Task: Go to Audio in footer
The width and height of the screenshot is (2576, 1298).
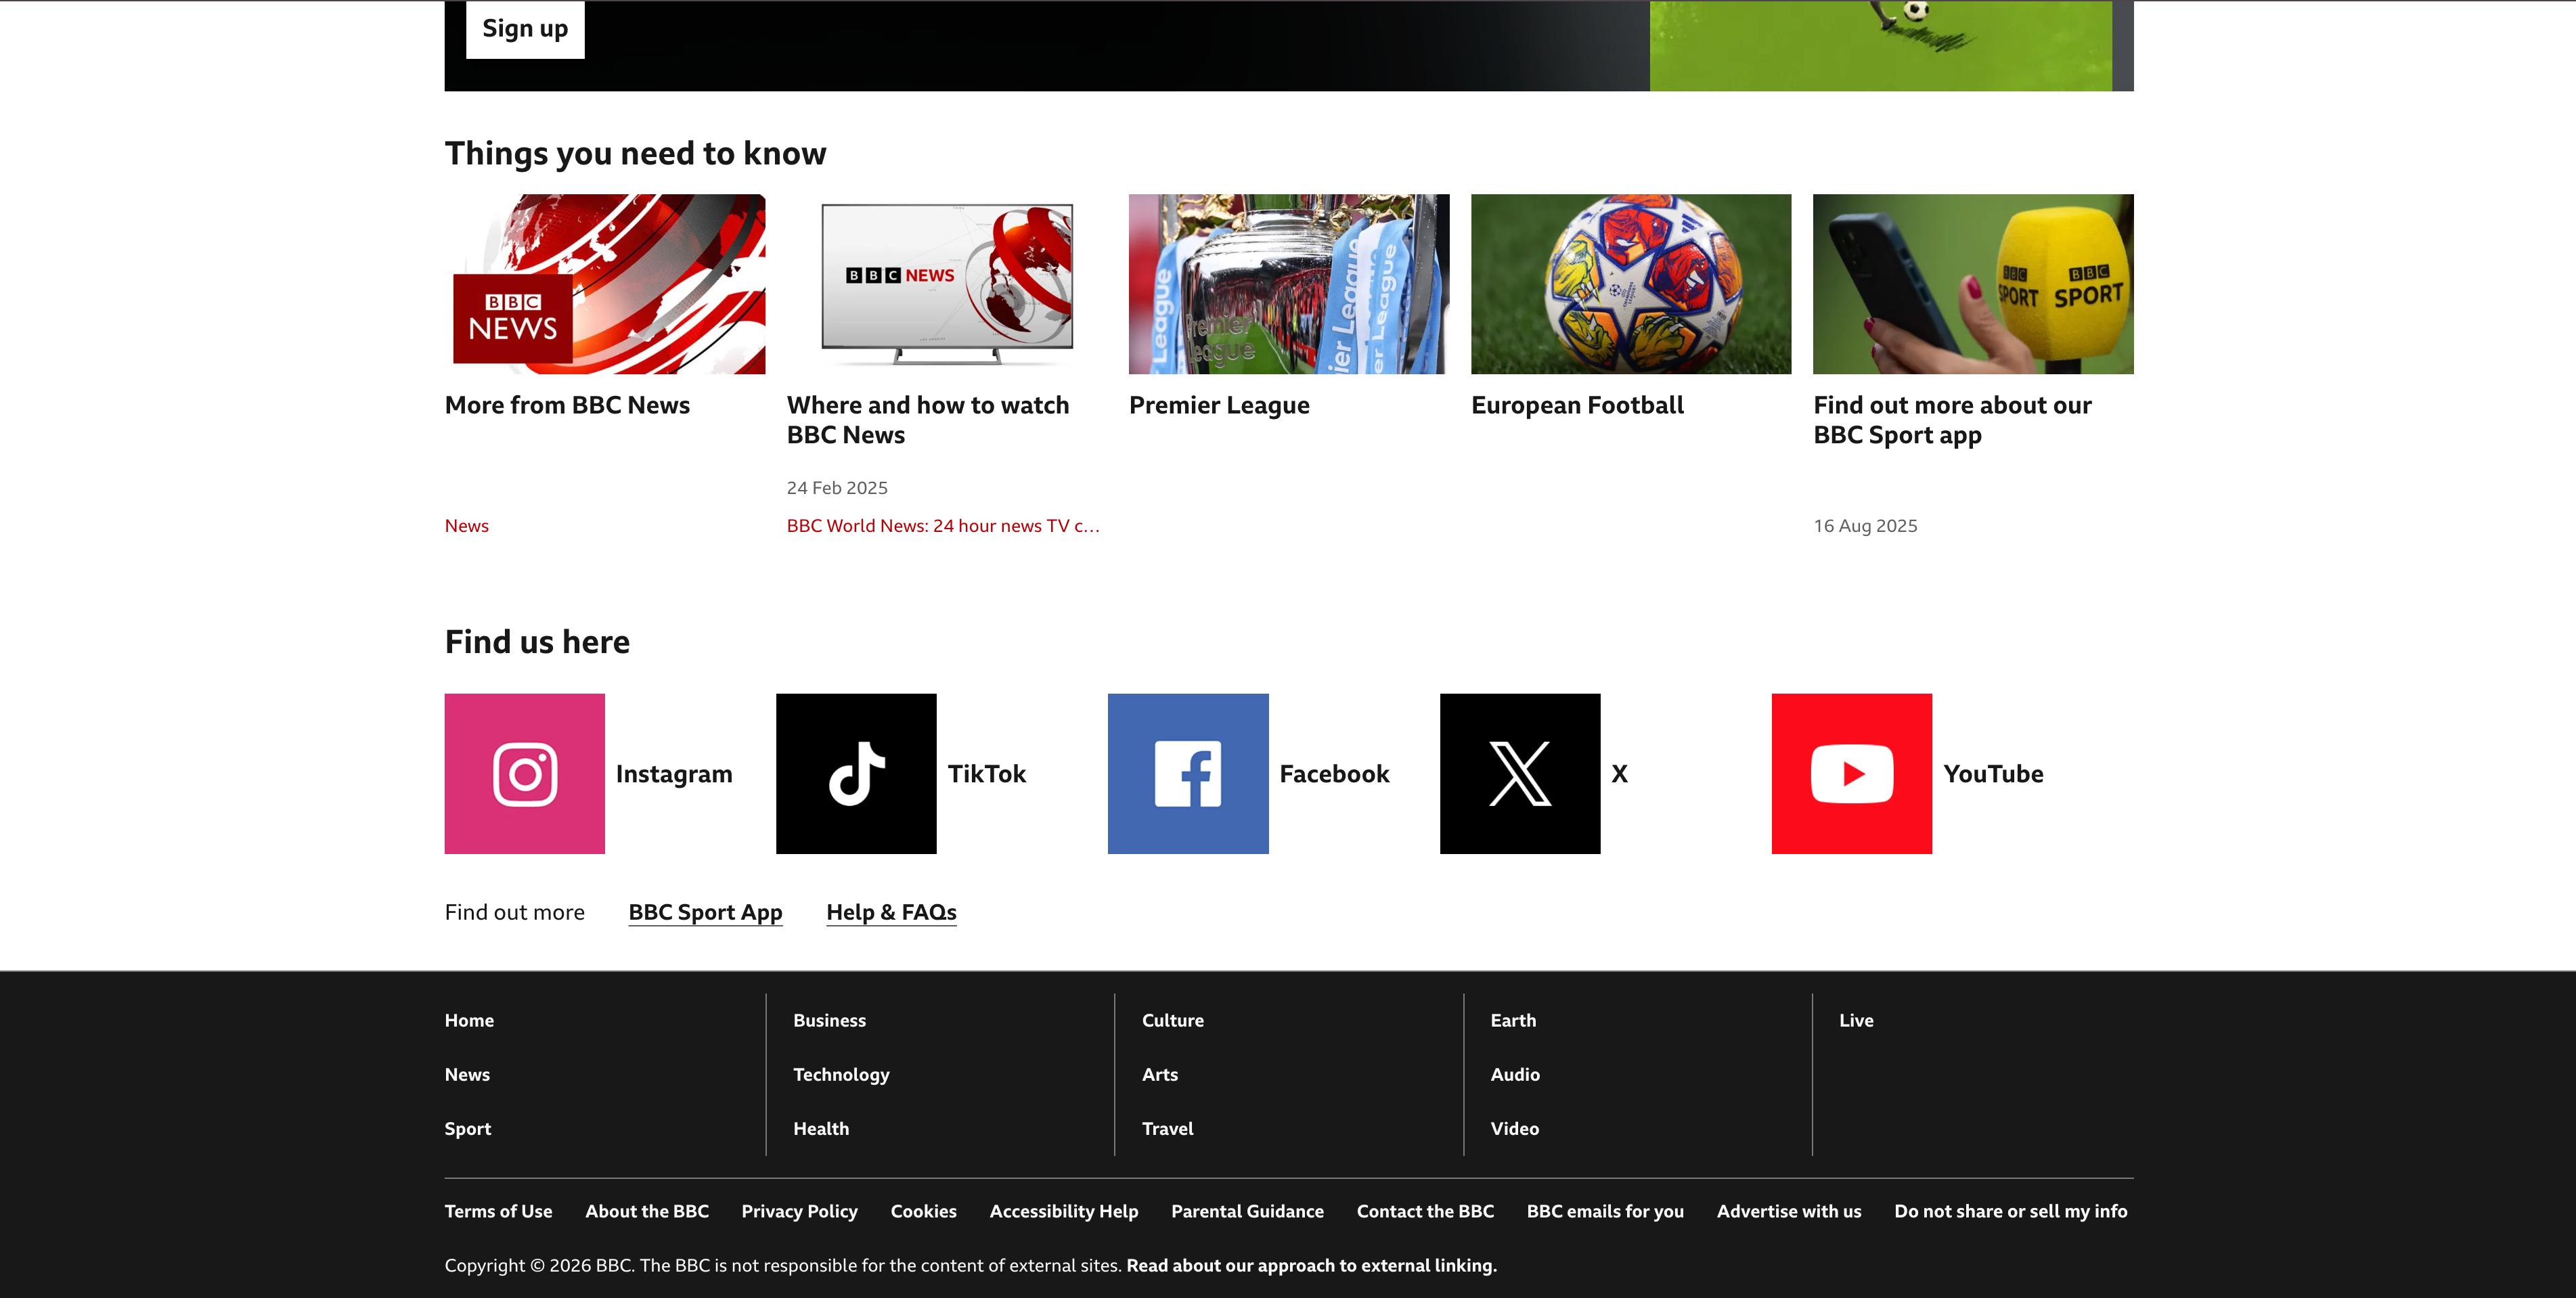Action: [1515, 1074]
